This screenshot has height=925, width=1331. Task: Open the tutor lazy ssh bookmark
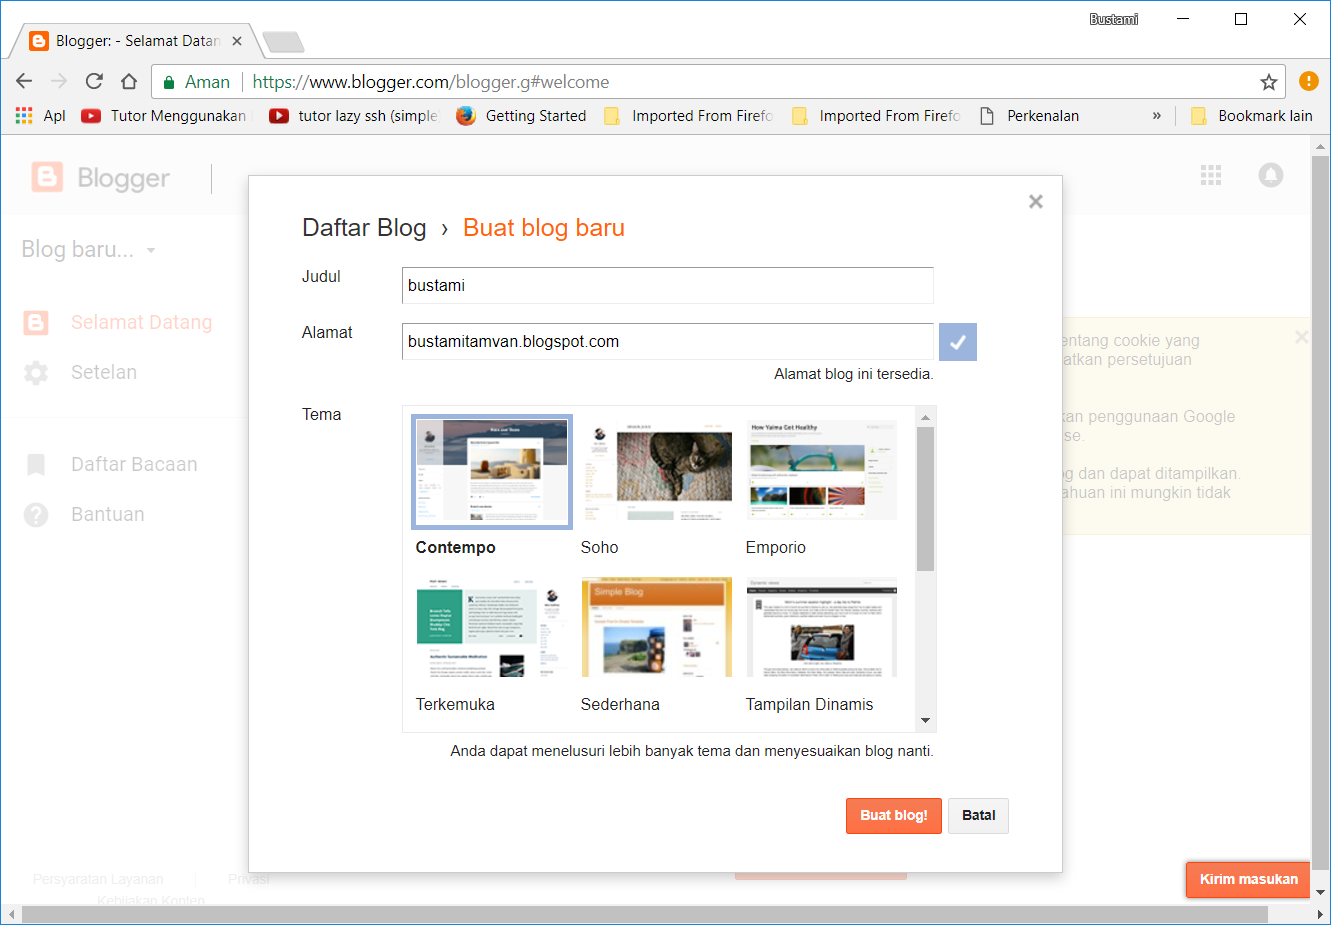354,116
